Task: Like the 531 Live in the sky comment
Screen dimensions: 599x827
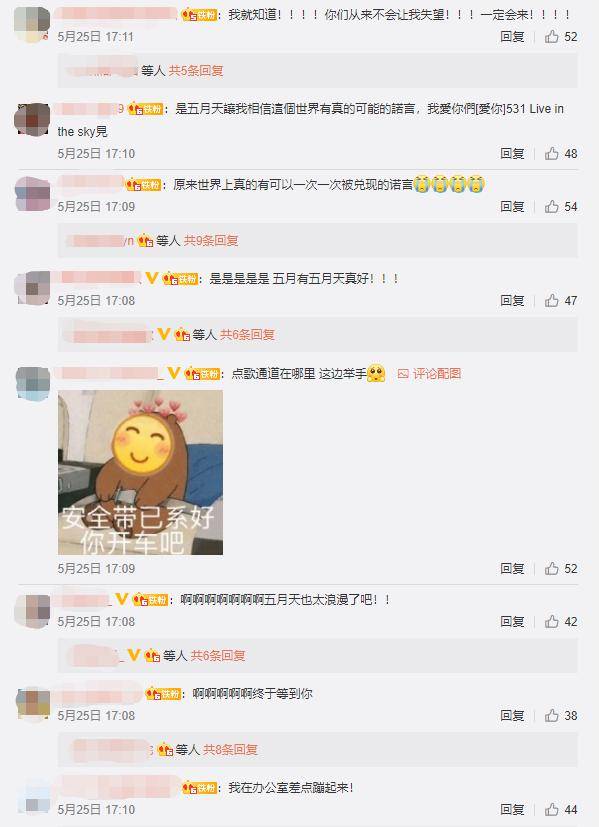Action: 552,153
